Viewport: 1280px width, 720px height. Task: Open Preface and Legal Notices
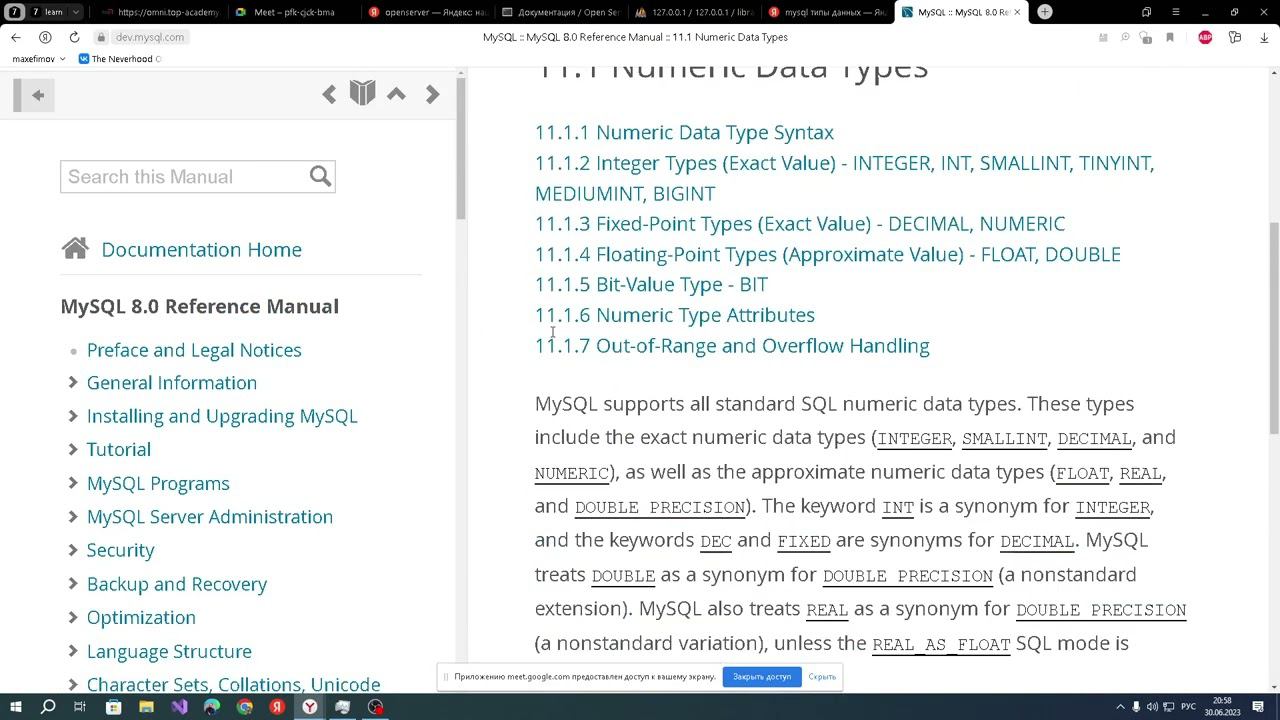[x=194, y=350]
